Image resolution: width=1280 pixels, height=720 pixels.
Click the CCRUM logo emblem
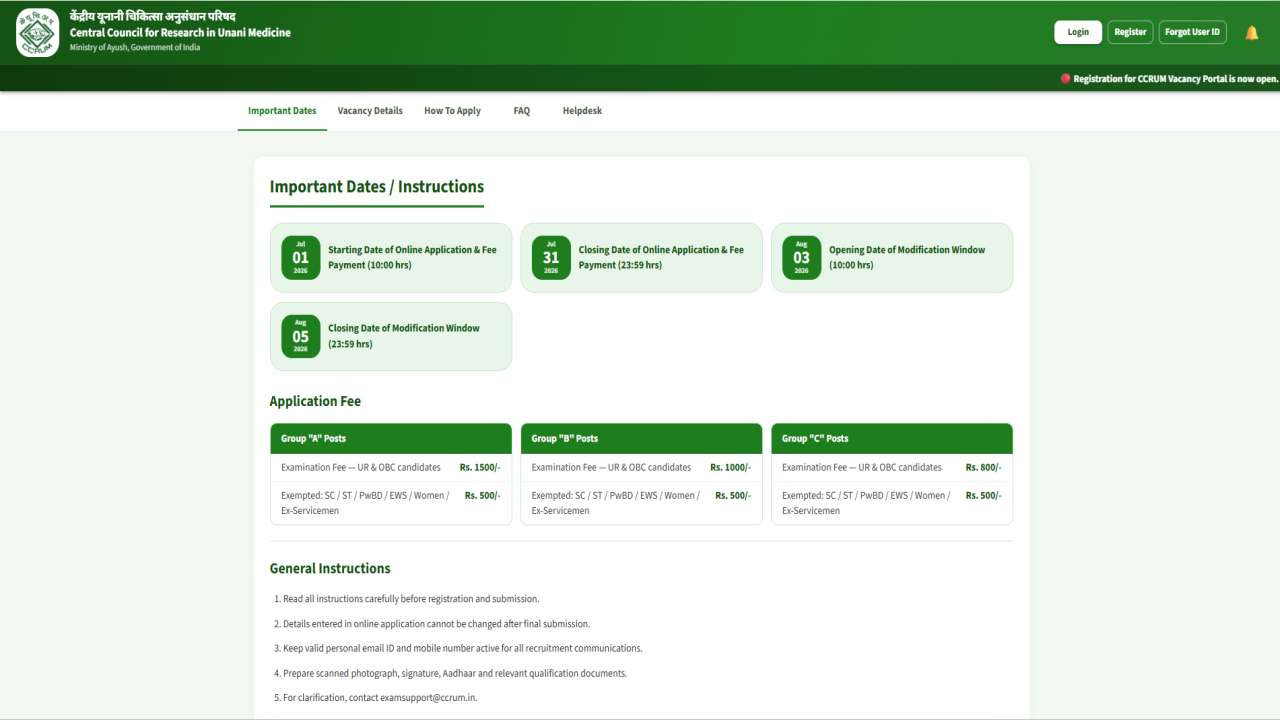pyautogui.click(x=38, y=33)
